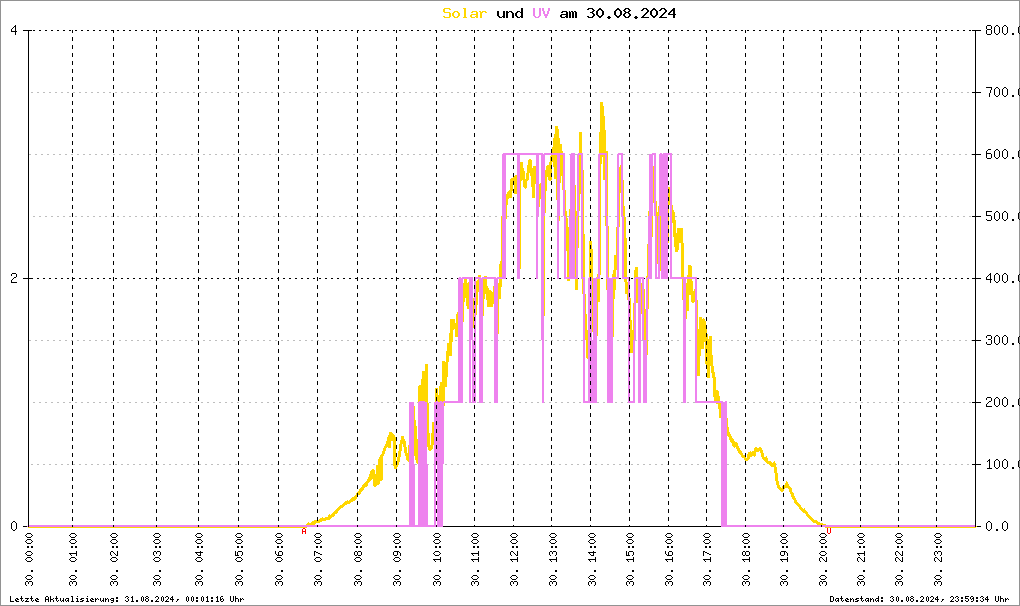
Task: Click the right axis value 400.0
Action: click(1002, 278)
